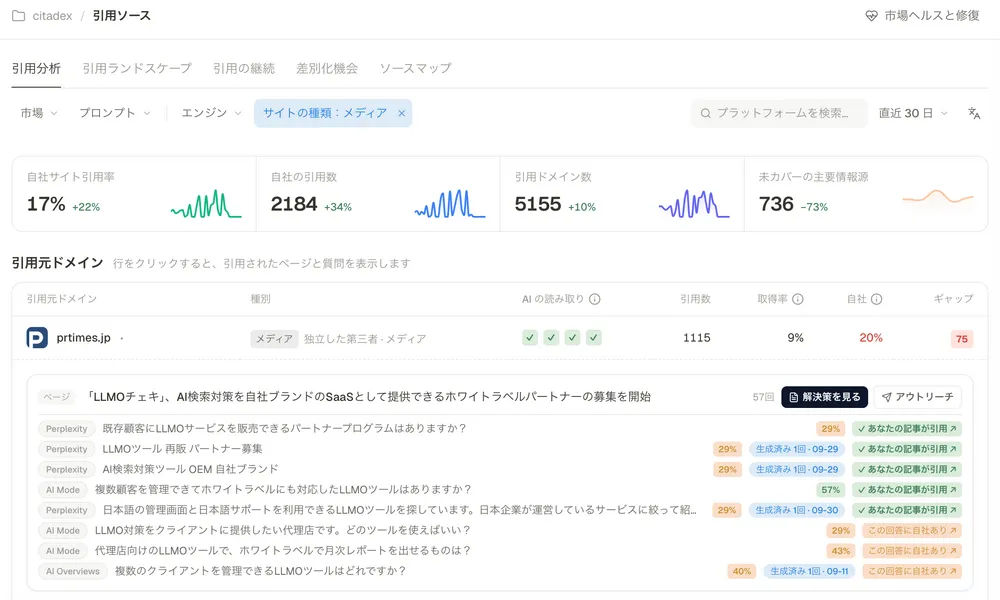
Task: Click the メディア type tag in prtimes.jp row
Action: 274,339
